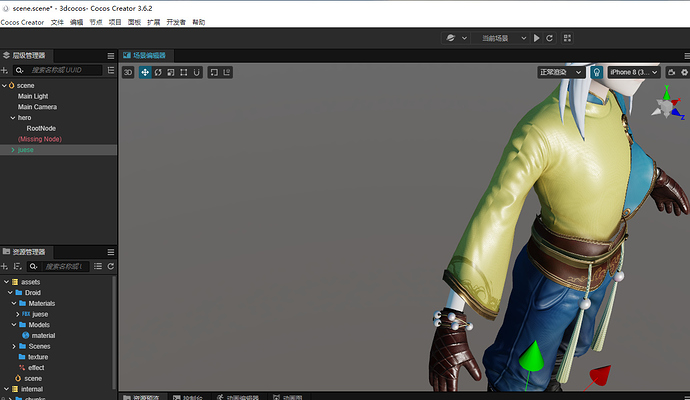The height and width of the screenshot is (400, 690).
Task: Click add node plus in Hierarchy
Action: coord(4,70)
